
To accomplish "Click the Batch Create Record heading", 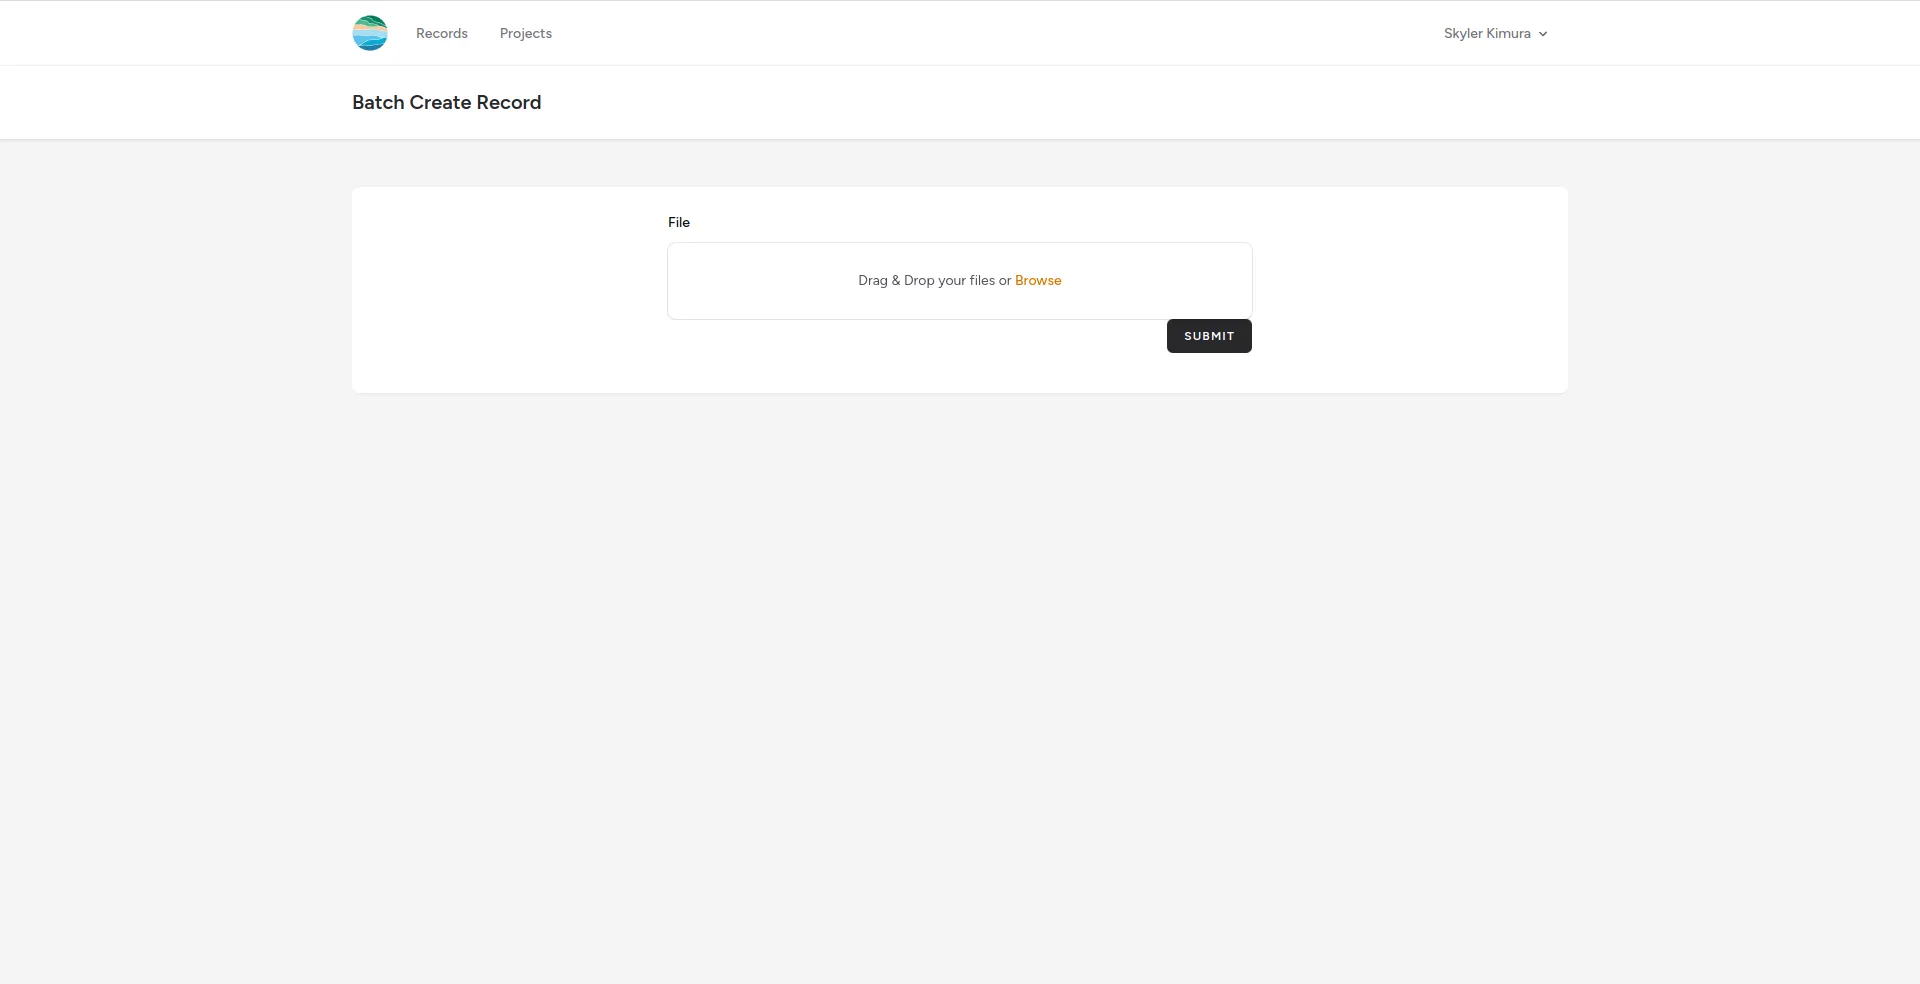I will pos(447,102).
